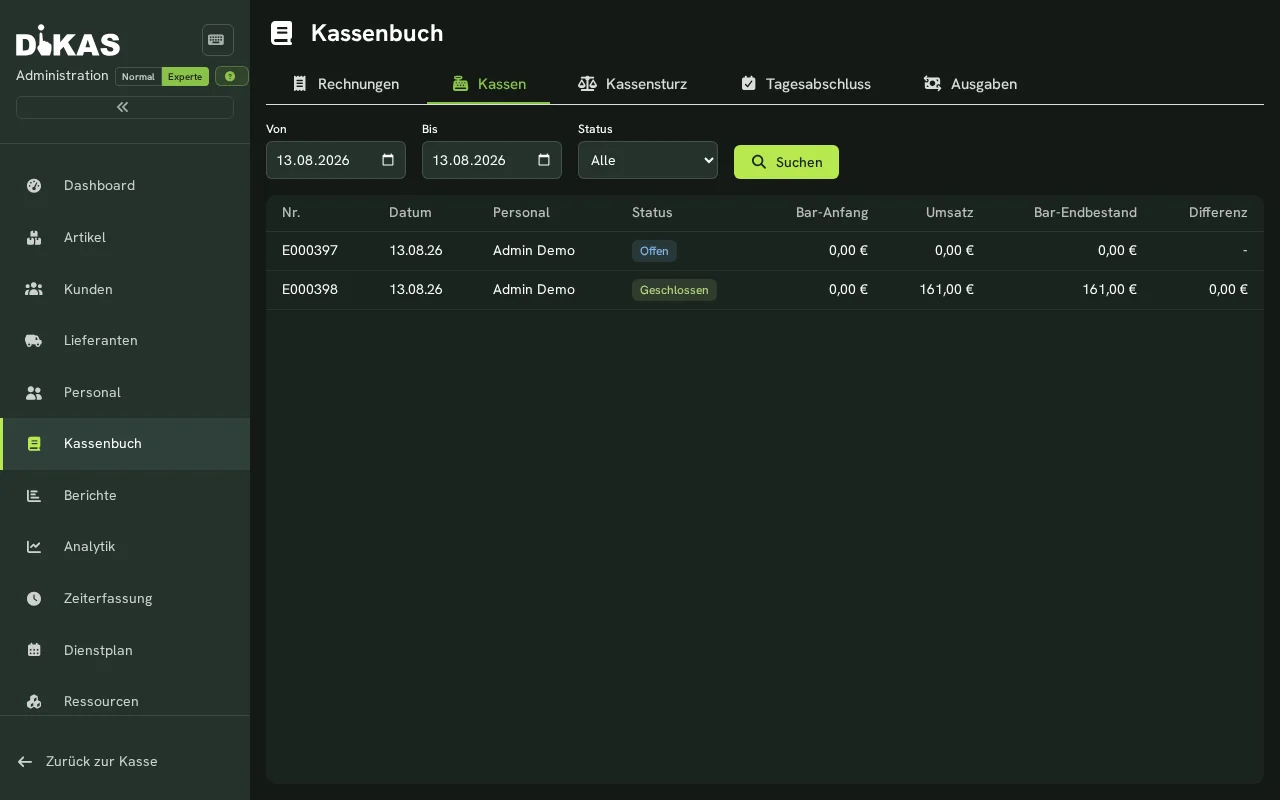The width and height of the screenshot is (1280, 800).
Task: Click the DiKAS logo
Action: pyautogui.click(x=68, y=41)
